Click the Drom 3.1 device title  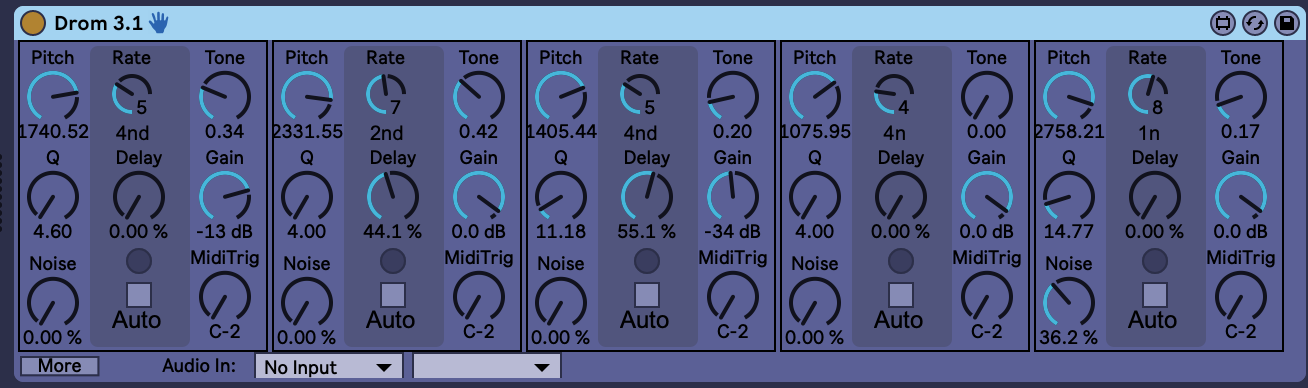point(97,22)
